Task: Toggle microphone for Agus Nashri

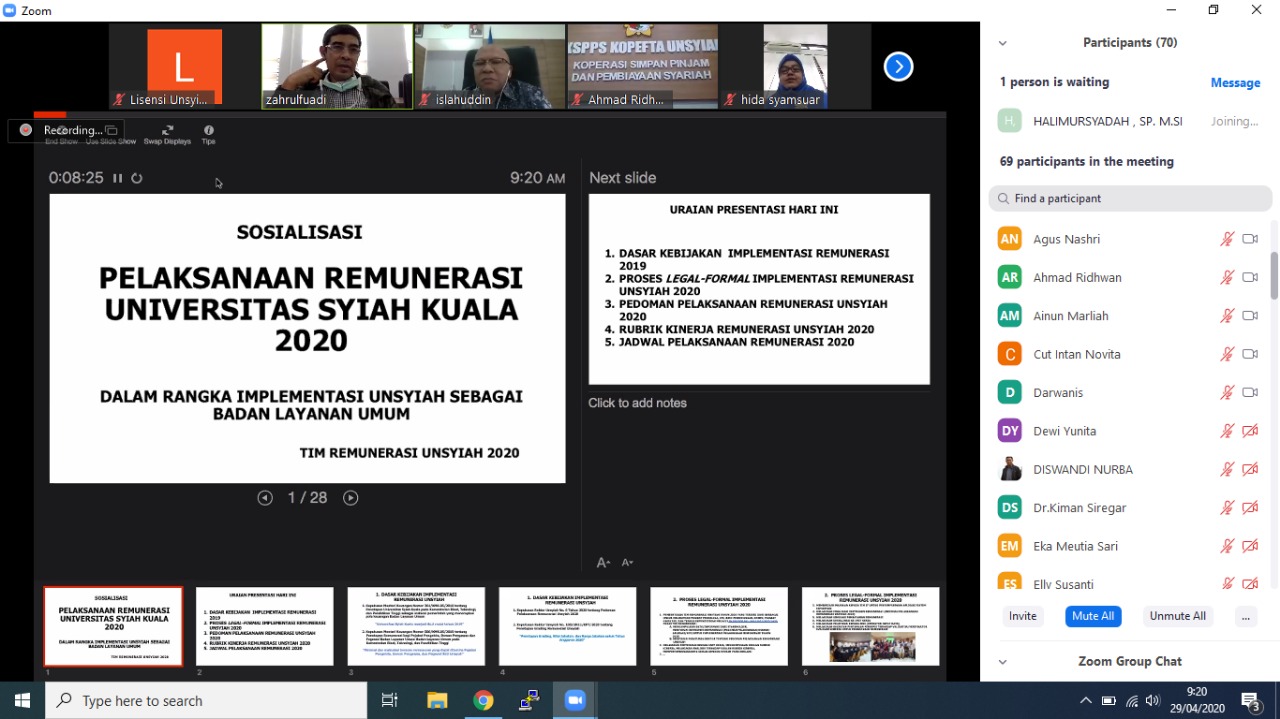Action: (1227, 240)
